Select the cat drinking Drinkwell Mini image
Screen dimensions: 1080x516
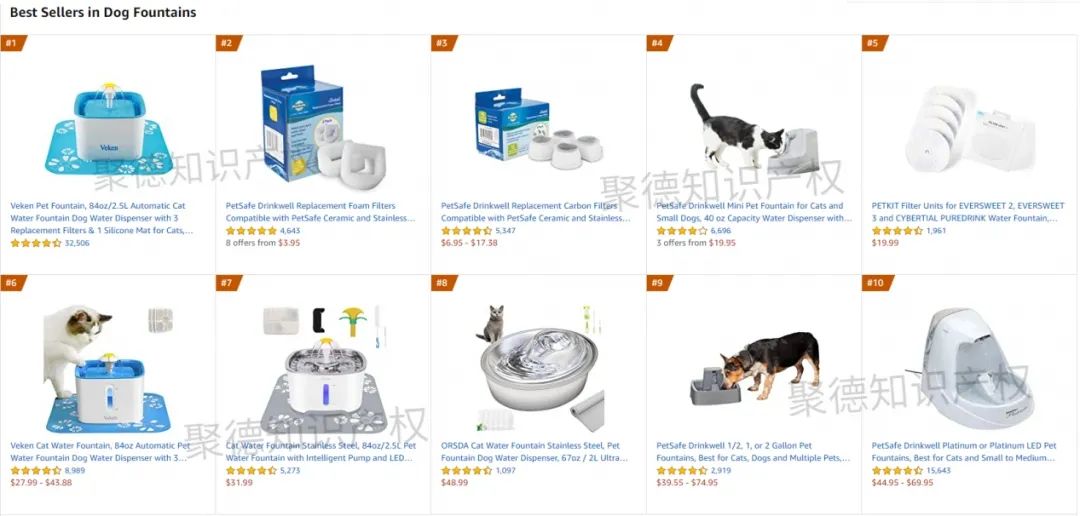(x=754, y=128)
